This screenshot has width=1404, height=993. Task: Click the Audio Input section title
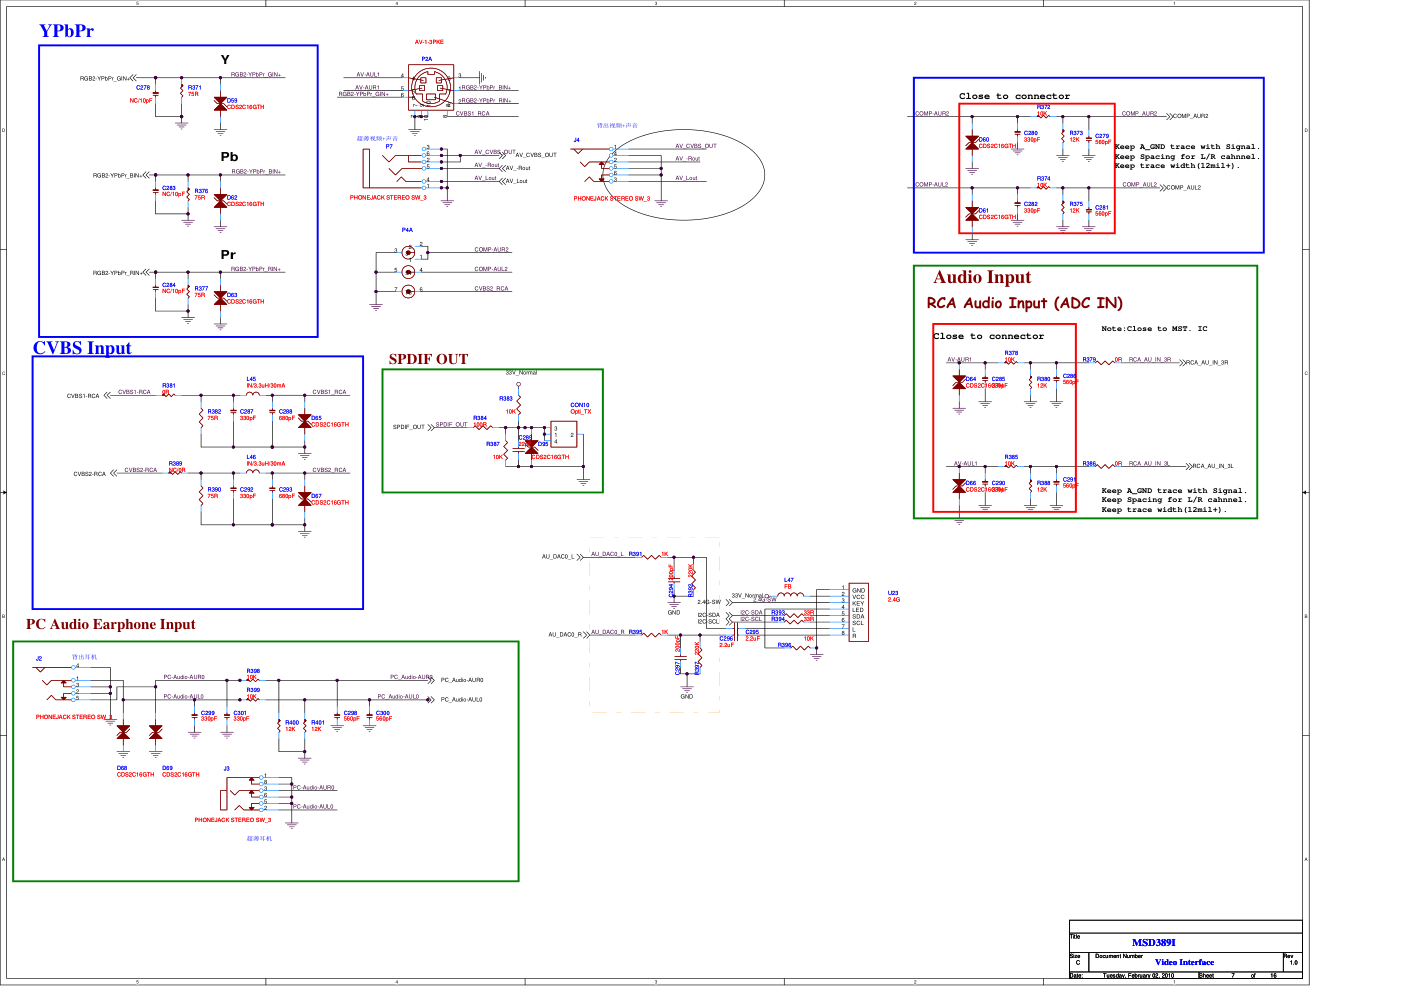pyautogui.click(x=982, y=277)
